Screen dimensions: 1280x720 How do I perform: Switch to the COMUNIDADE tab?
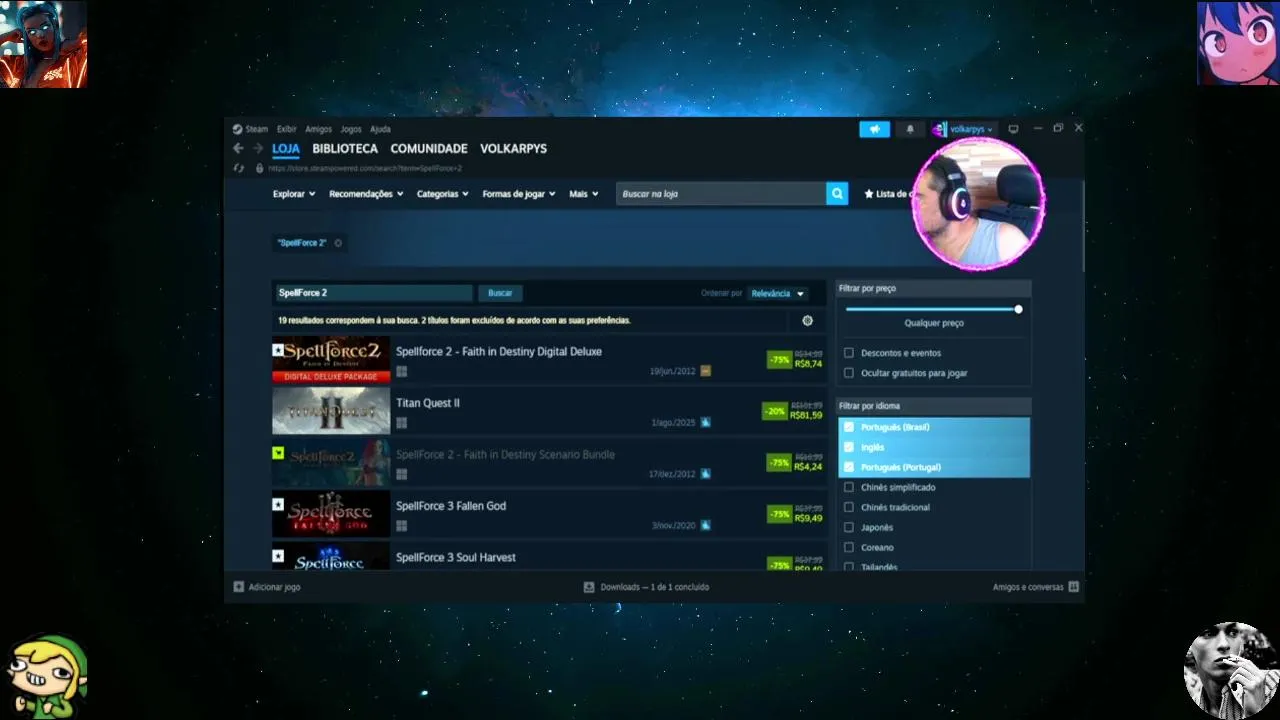tap(429, 148)
